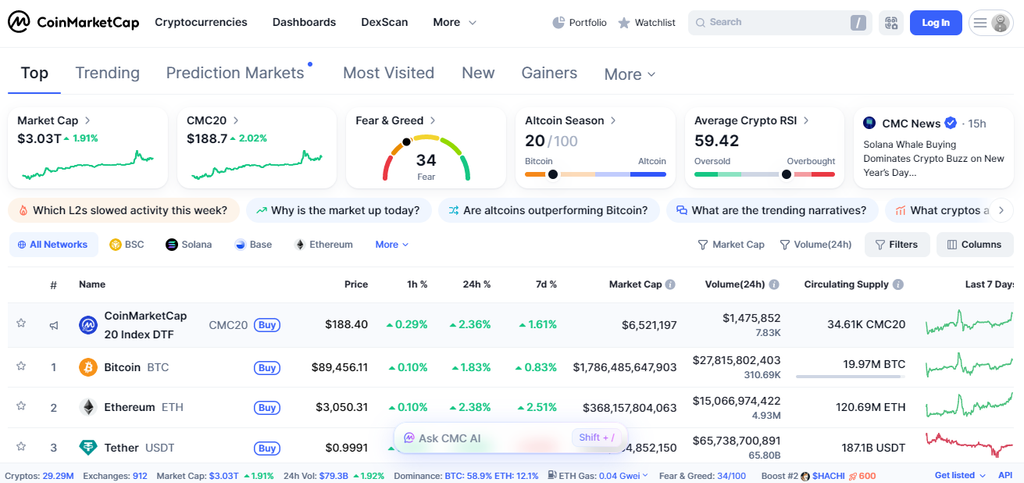
Task: Open the Get listed dropdown
Action: pos(960,476)
